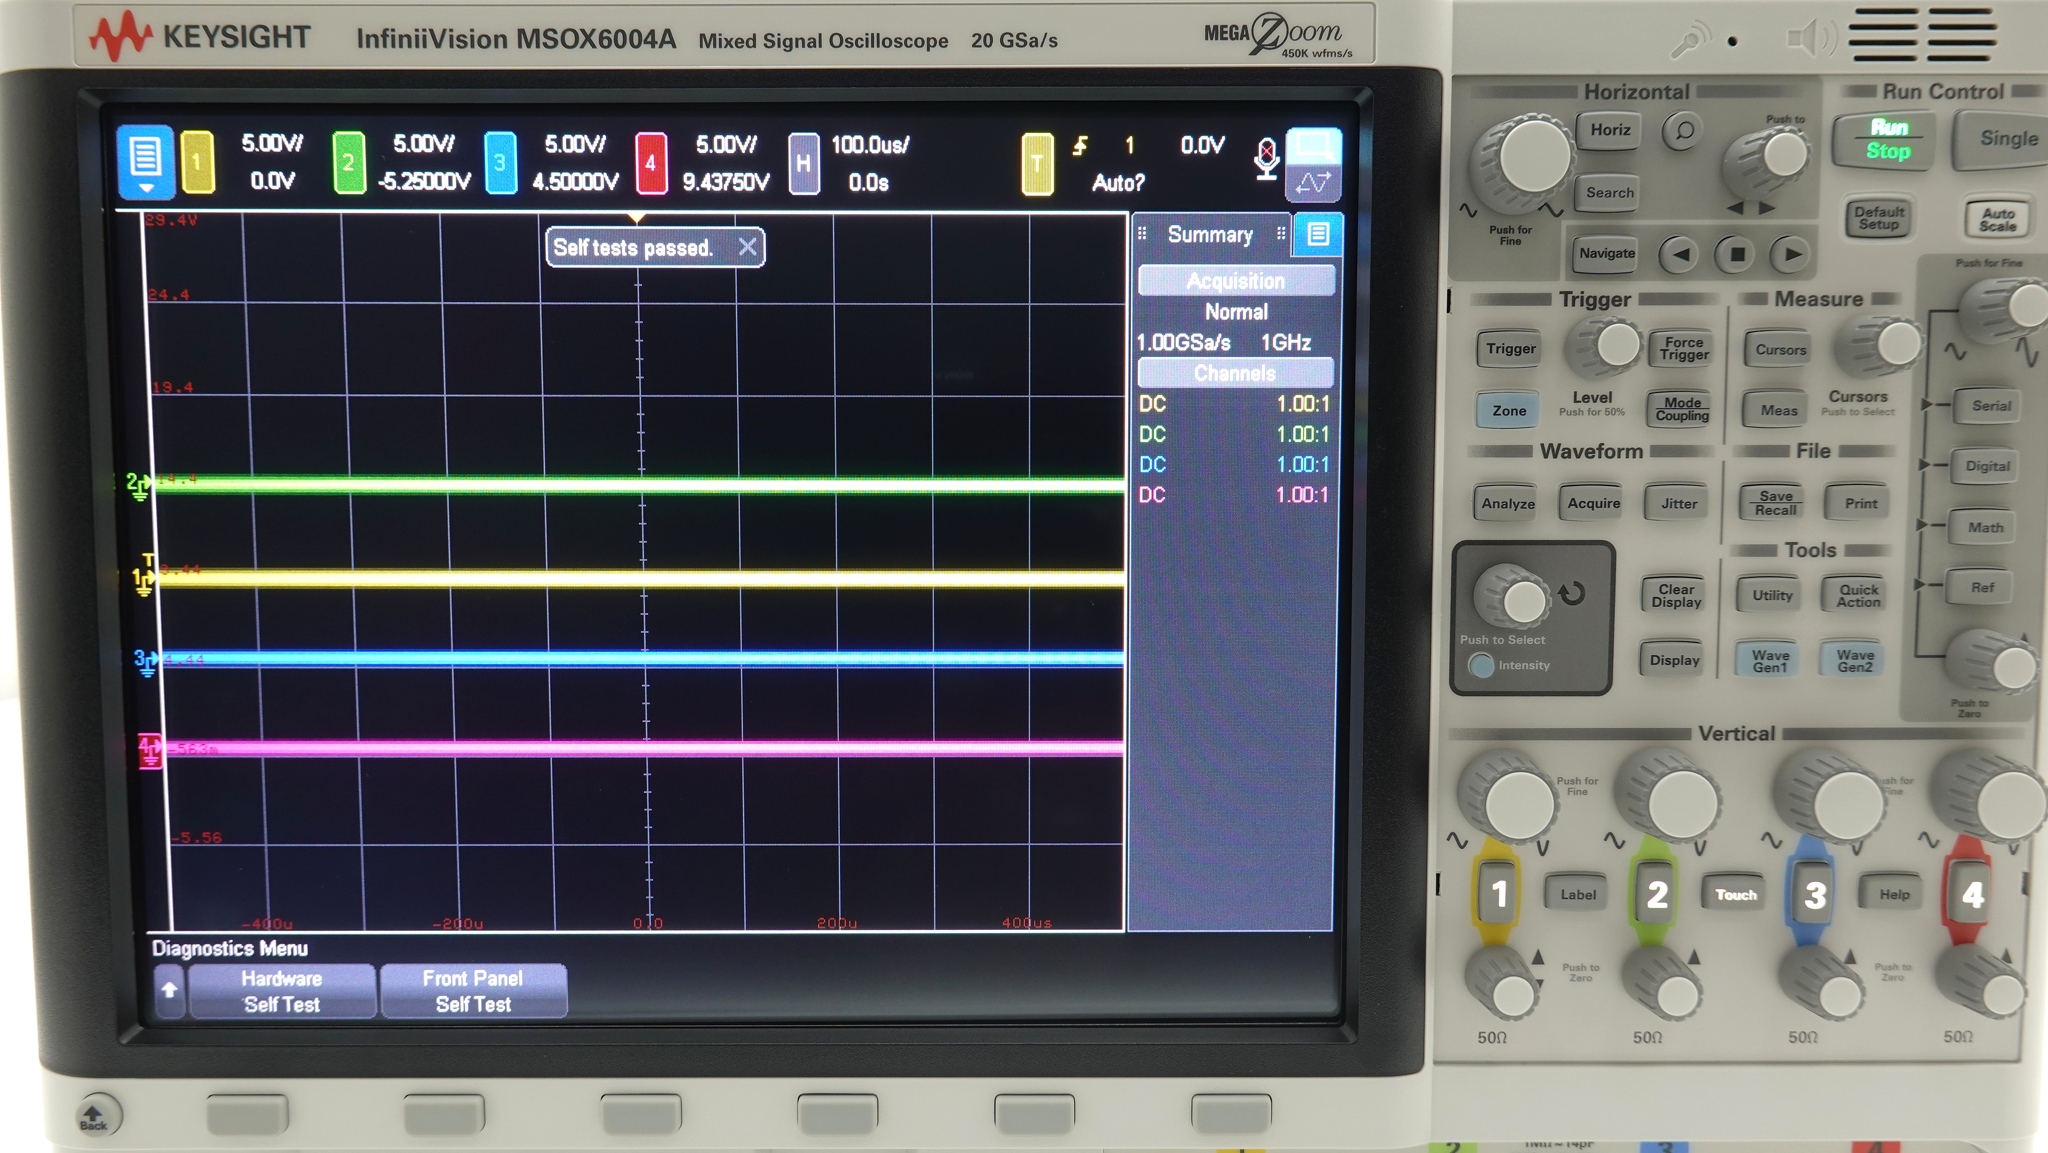Screen dimensions: 2048x1153
Task: Tap the navigate stop square button
Action: coord(1737,254)
